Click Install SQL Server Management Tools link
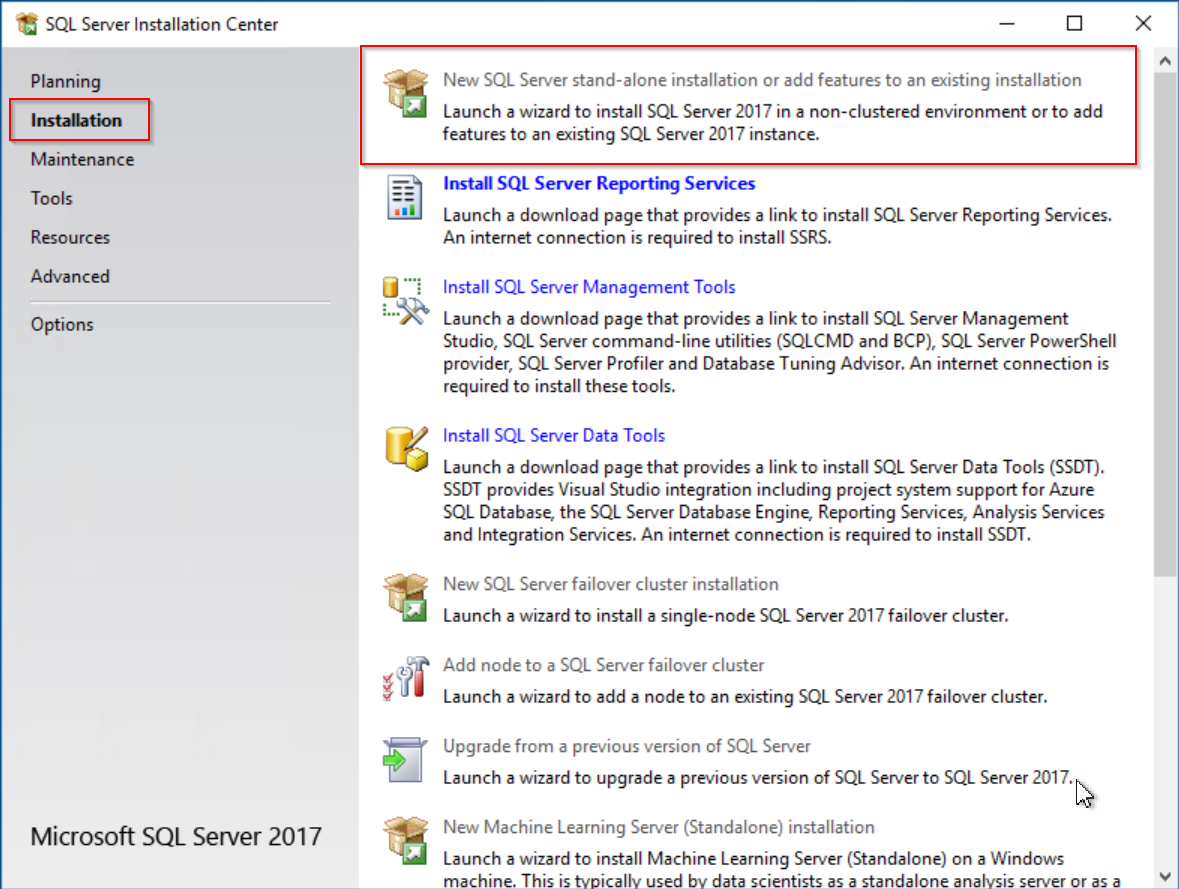This screenshot has height=889, width=1179. point(589,287)
